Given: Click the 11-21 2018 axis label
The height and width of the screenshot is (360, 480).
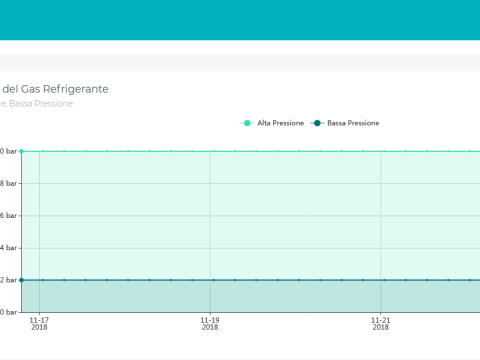Looking at the screenshot, I should click(381, 324).
